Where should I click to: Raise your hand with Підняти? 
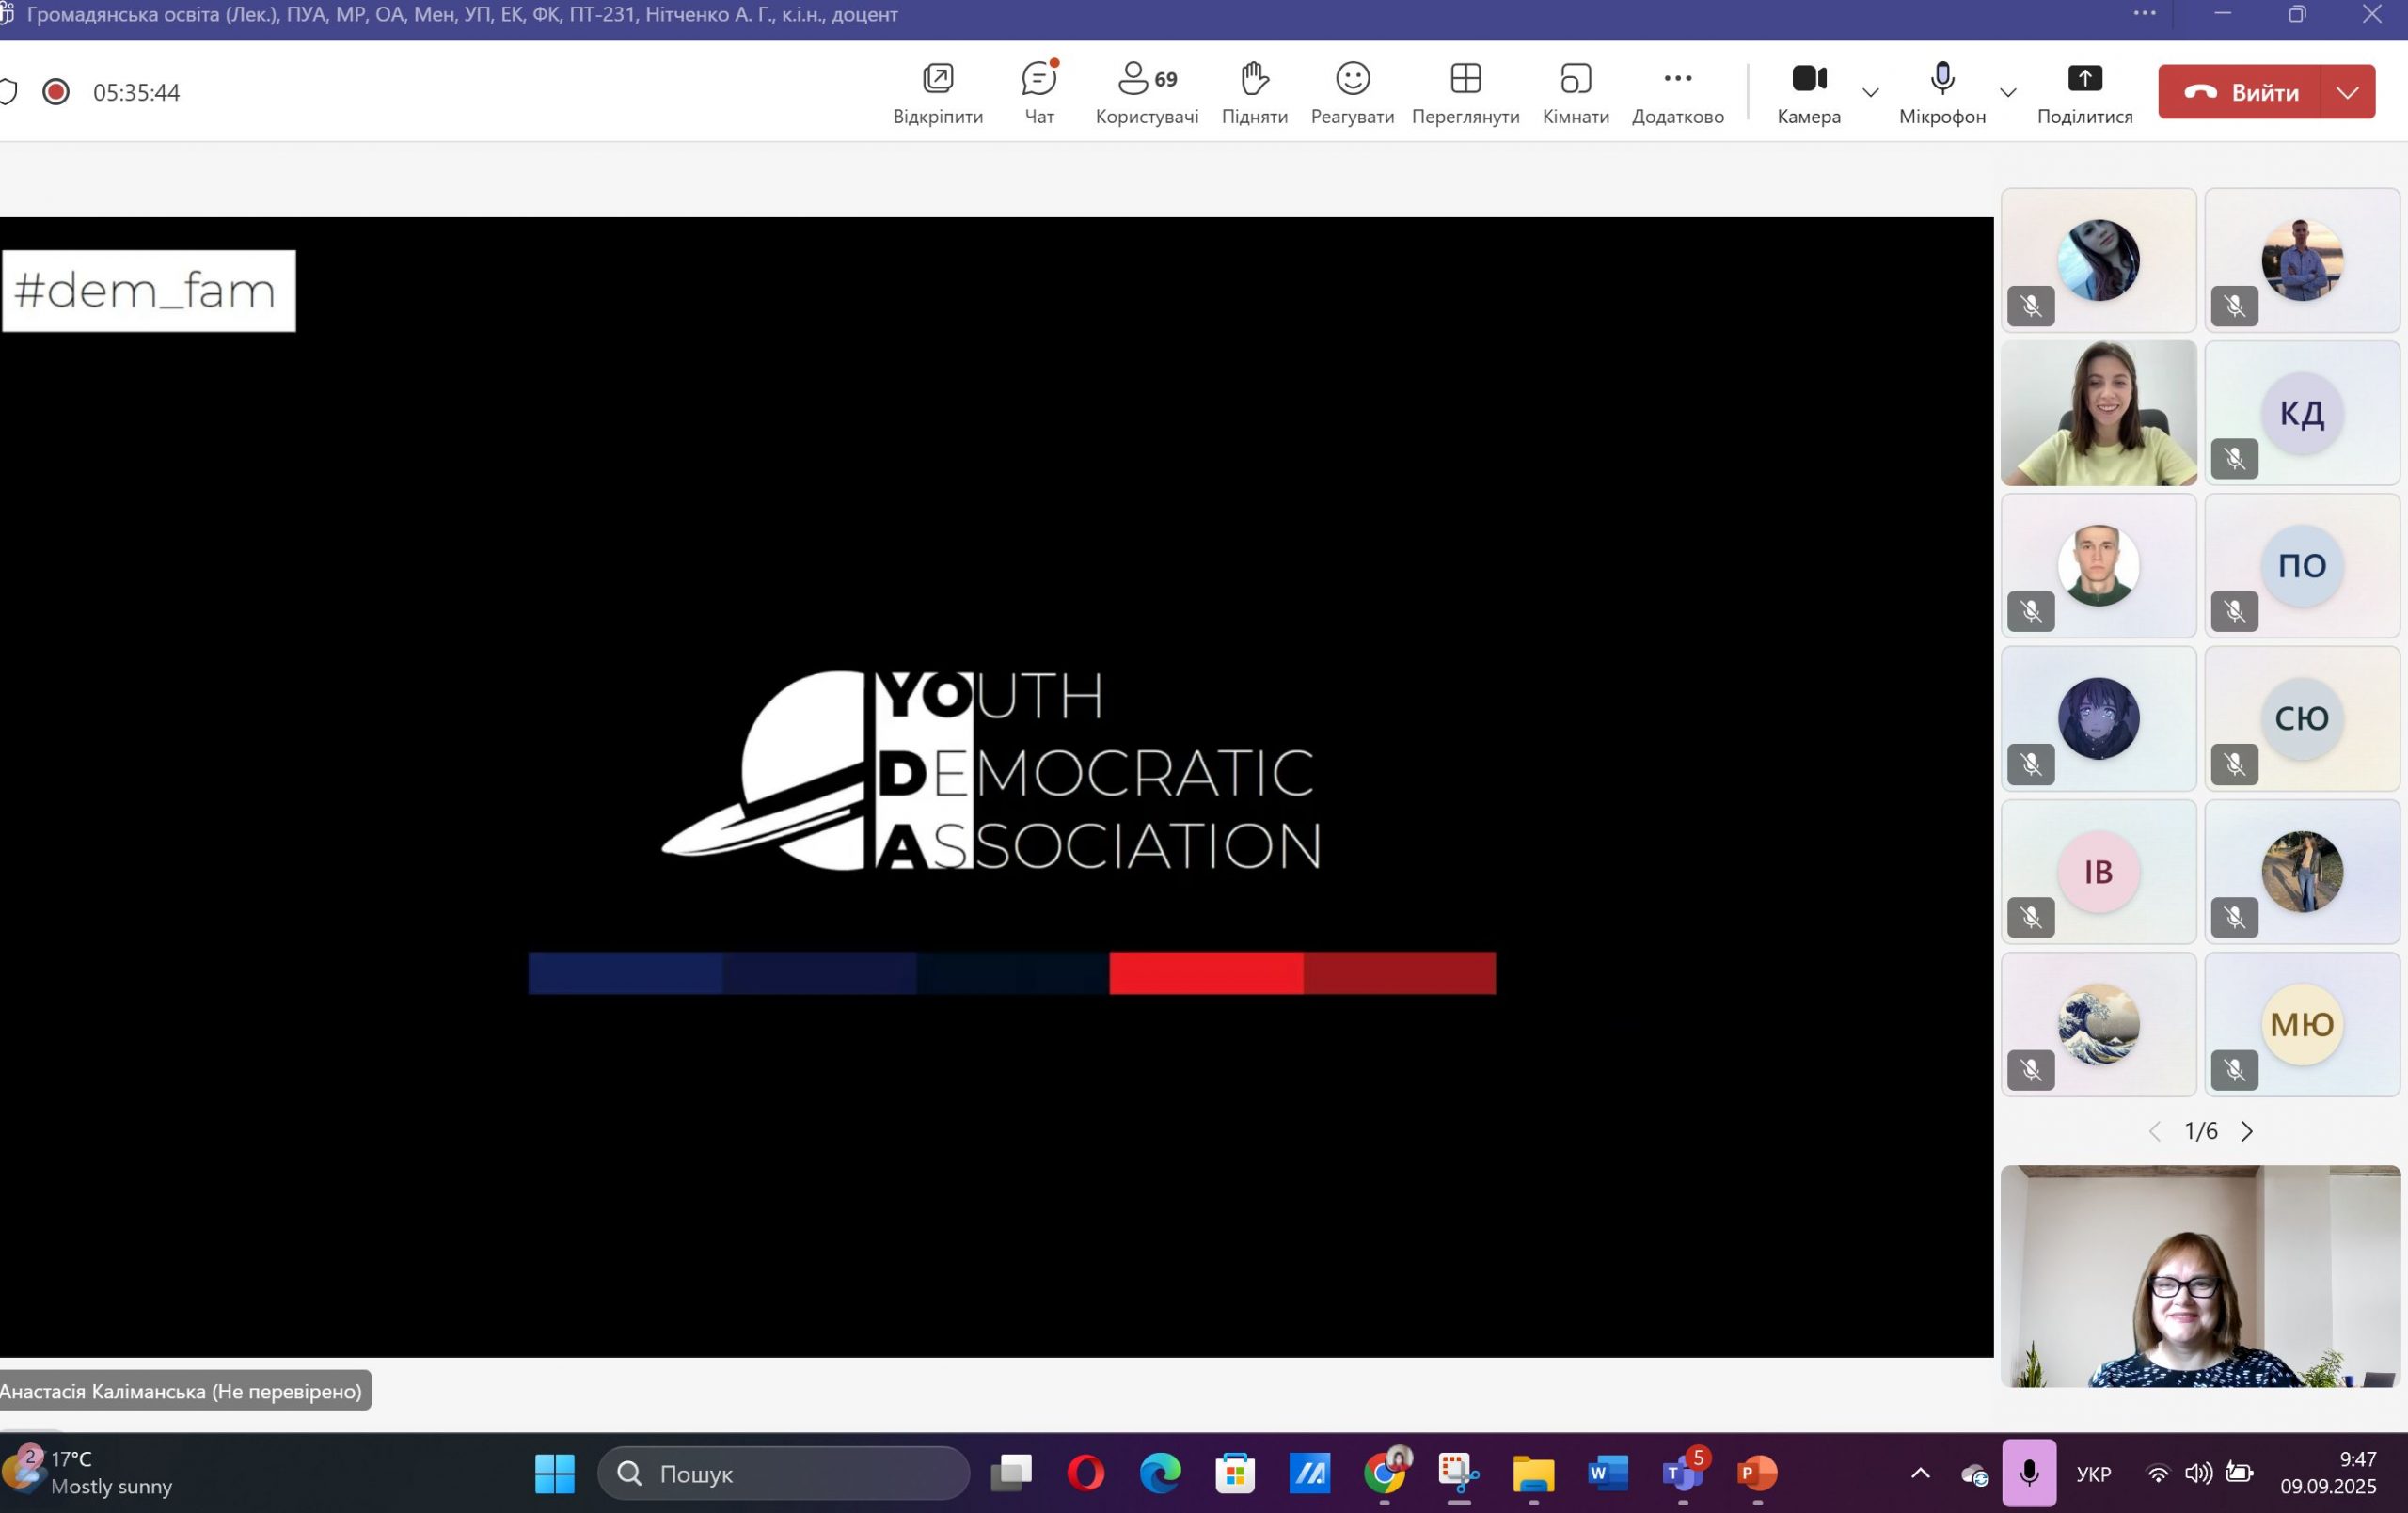point(1254,92)
